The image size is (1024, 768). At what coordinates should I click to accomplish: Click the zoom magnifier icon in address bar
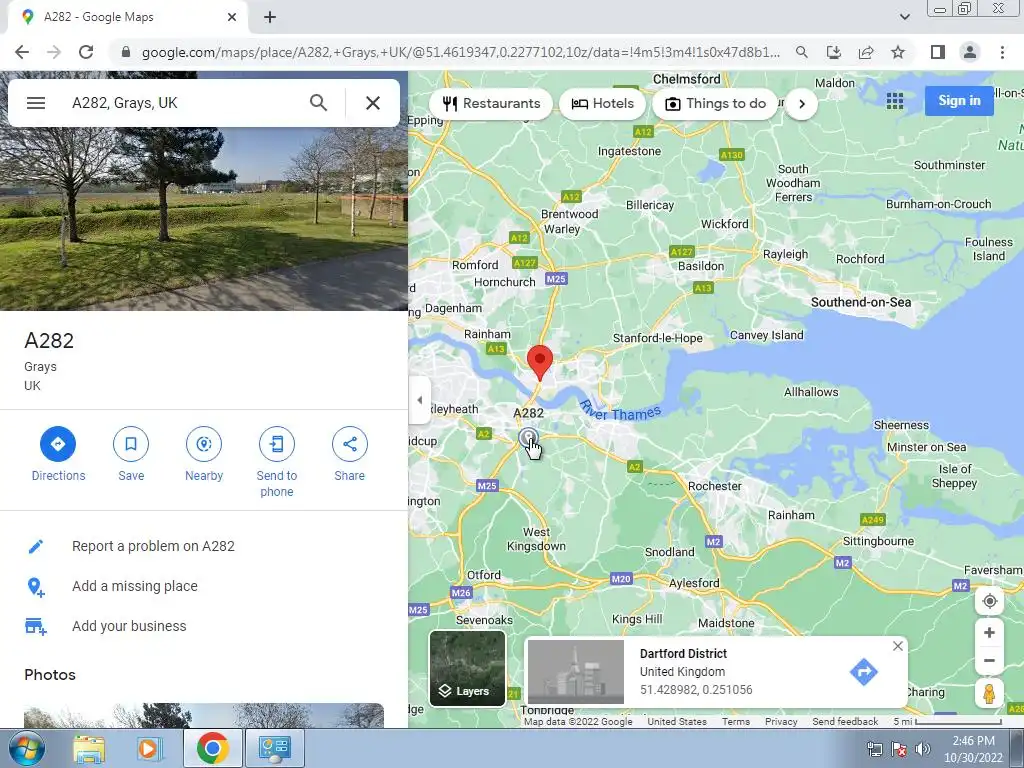tap(802, 52)
